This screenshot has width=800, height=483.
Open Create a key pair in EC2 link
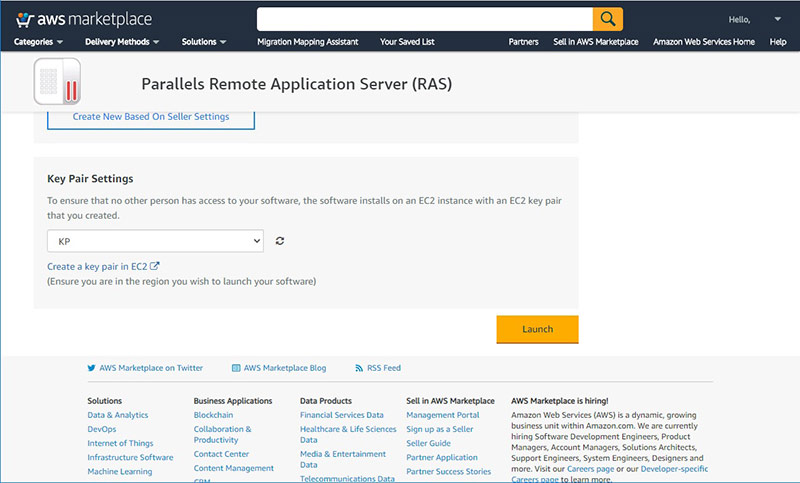point(103,266)
